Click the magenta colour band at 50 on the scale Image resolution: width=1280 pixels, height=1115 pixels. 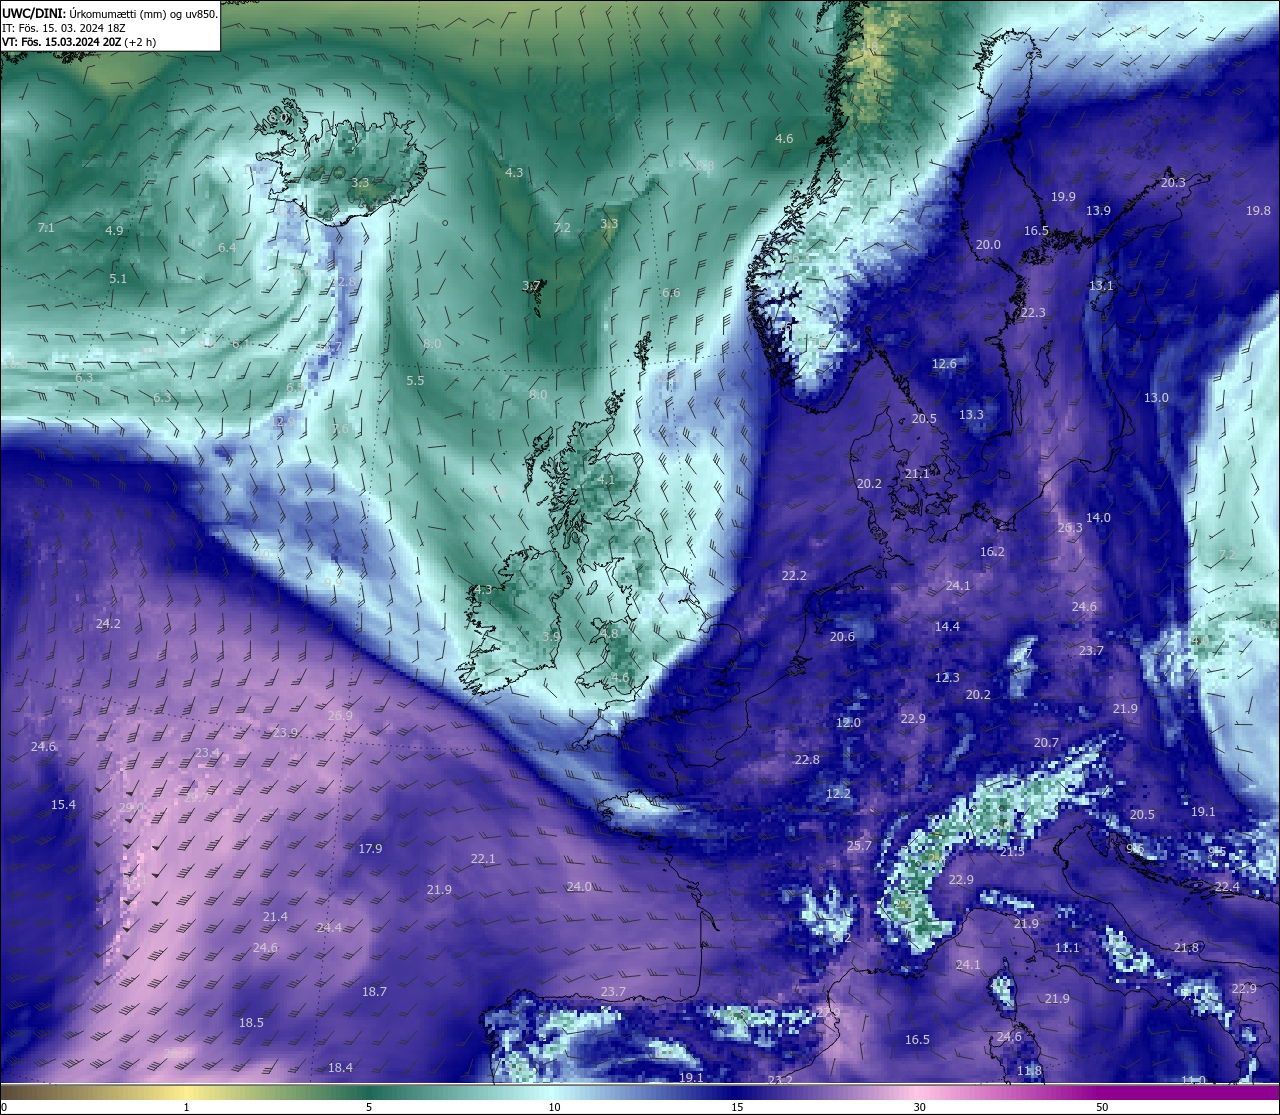[x=1102, y=1093]
